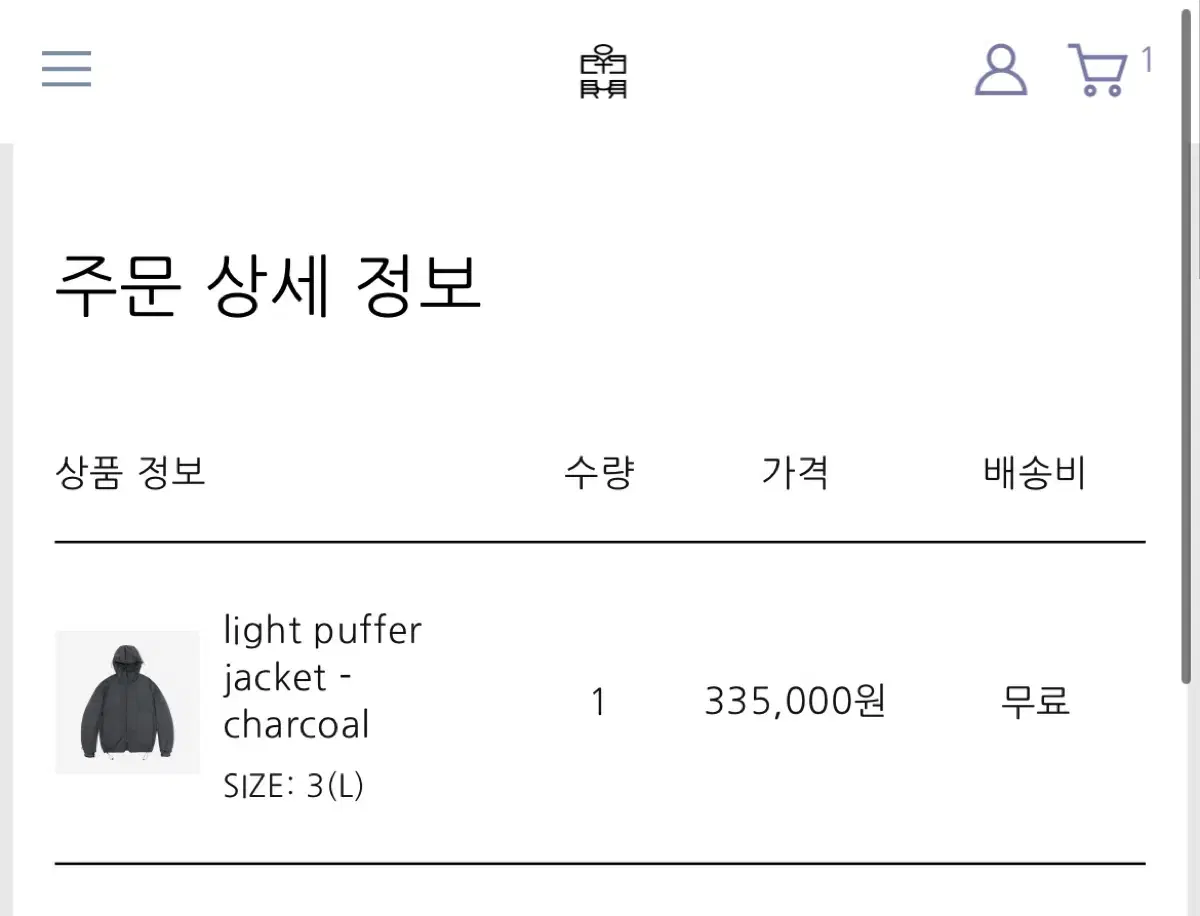Click the vertical scrollbar thumb
1200x916 pixels.
point(1186,400)
